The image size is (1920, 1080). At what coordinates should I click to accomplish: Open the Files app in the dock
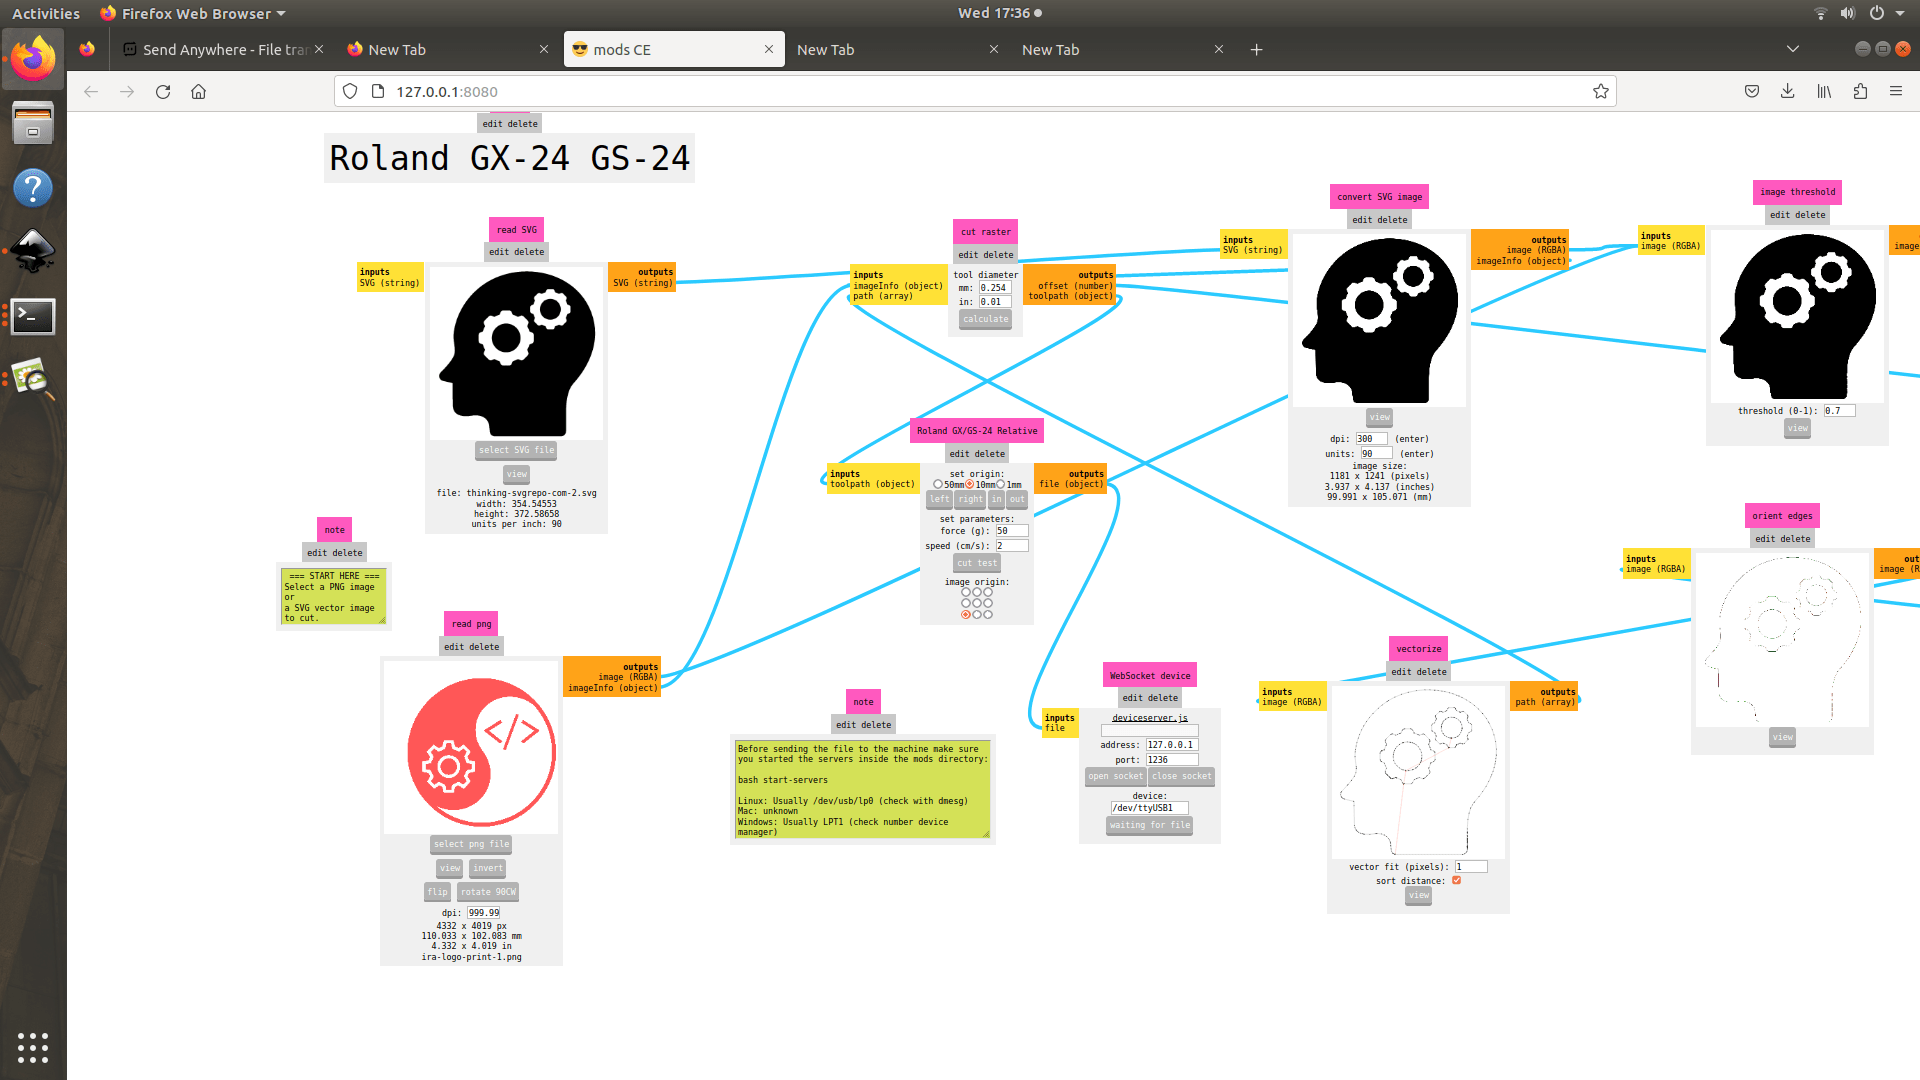point(33,124)
